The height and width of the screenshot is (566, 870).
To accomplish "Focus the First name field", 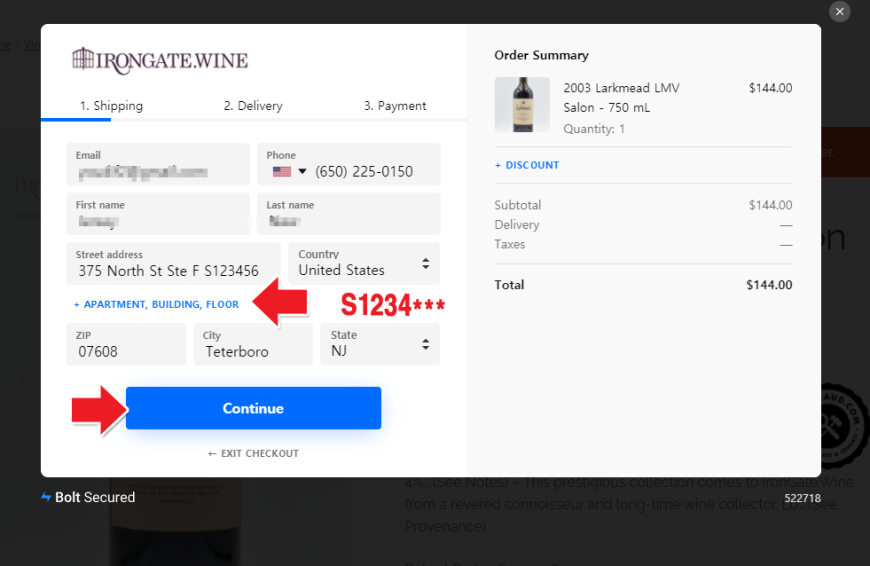I will coord(158,221).
